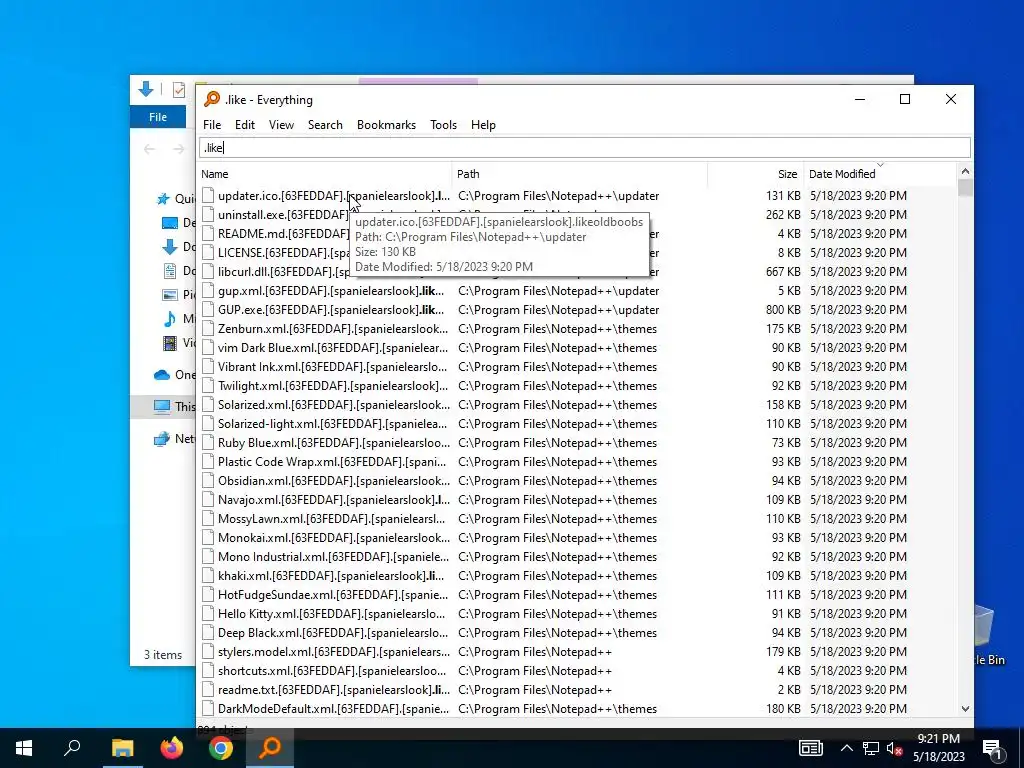Image resolution: width=1024 pixels, height=768 pixels.
Task: Select Quick access star in Explorer sidebar
Action: [x=163, y=199]
